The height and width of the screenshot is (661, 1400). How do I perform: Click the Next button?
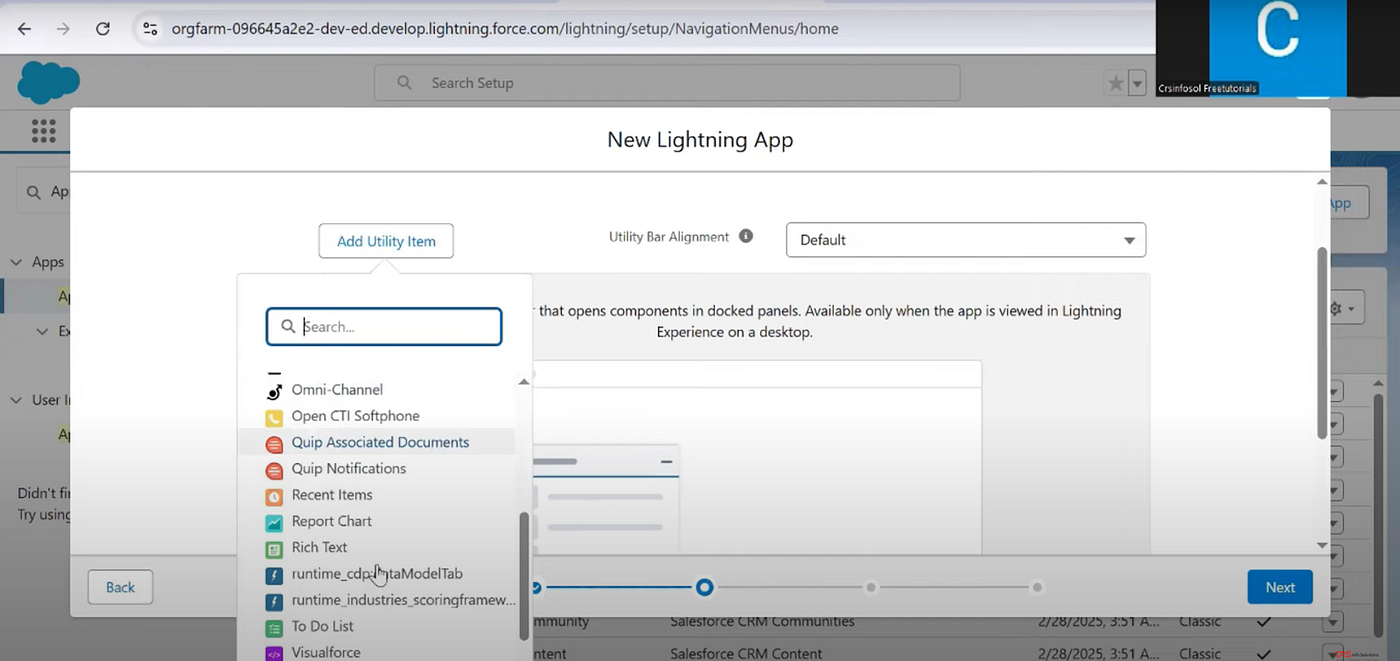1280,587
